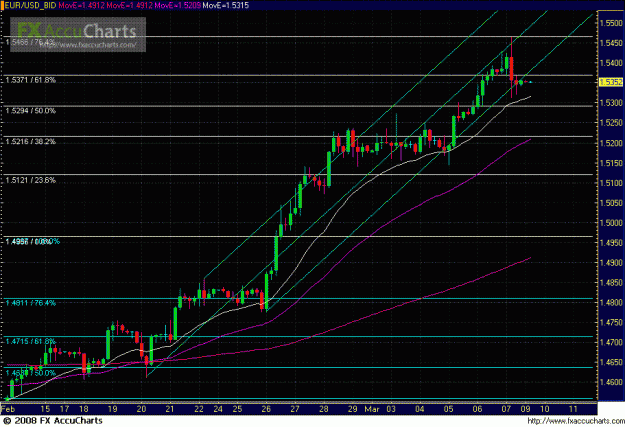Click 1.5250 on the price axis
Viewport: 625px width, 427px height.
(x=611, y=123)
